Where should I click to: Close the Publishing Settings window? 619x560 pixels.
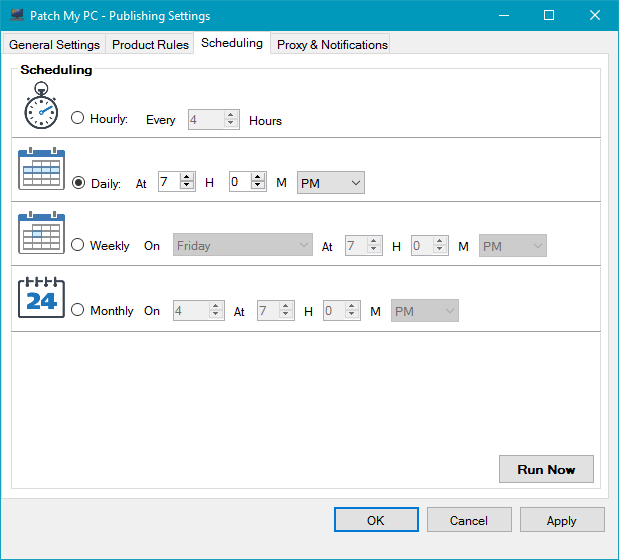[595, 15]
